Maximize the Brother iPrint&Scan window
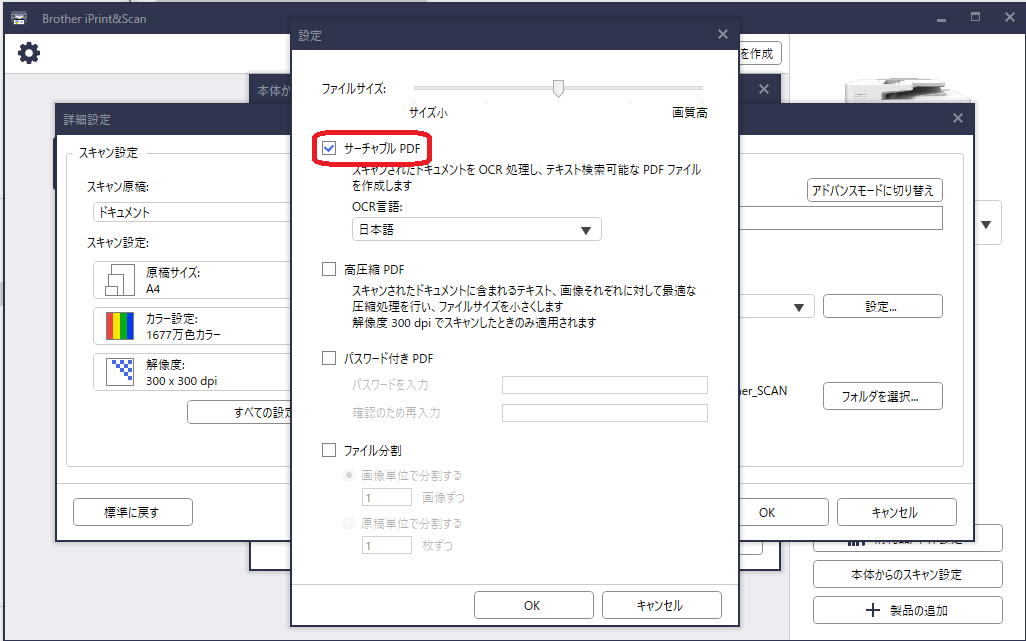Image resolution: width=1026 pixels, height=641 pixels. 975,18
